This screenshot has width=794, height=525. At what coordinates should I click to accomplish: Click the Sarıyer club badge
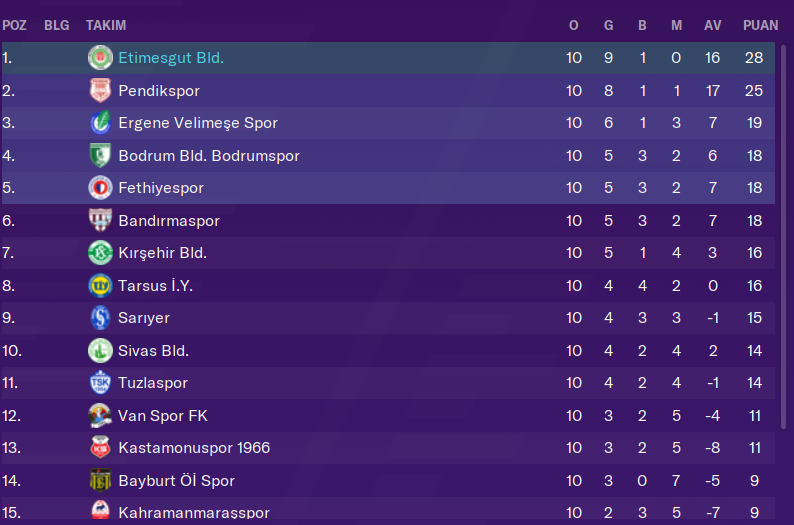[100, 318]
